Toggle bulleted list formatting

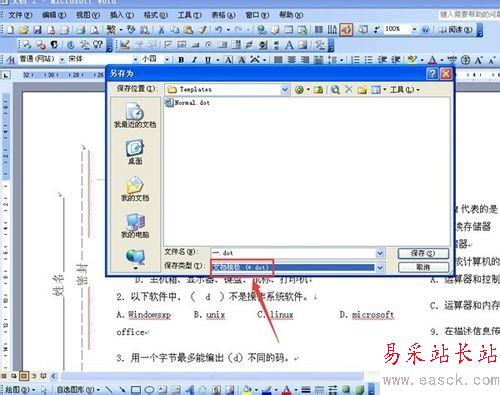(x=368, y=60)
